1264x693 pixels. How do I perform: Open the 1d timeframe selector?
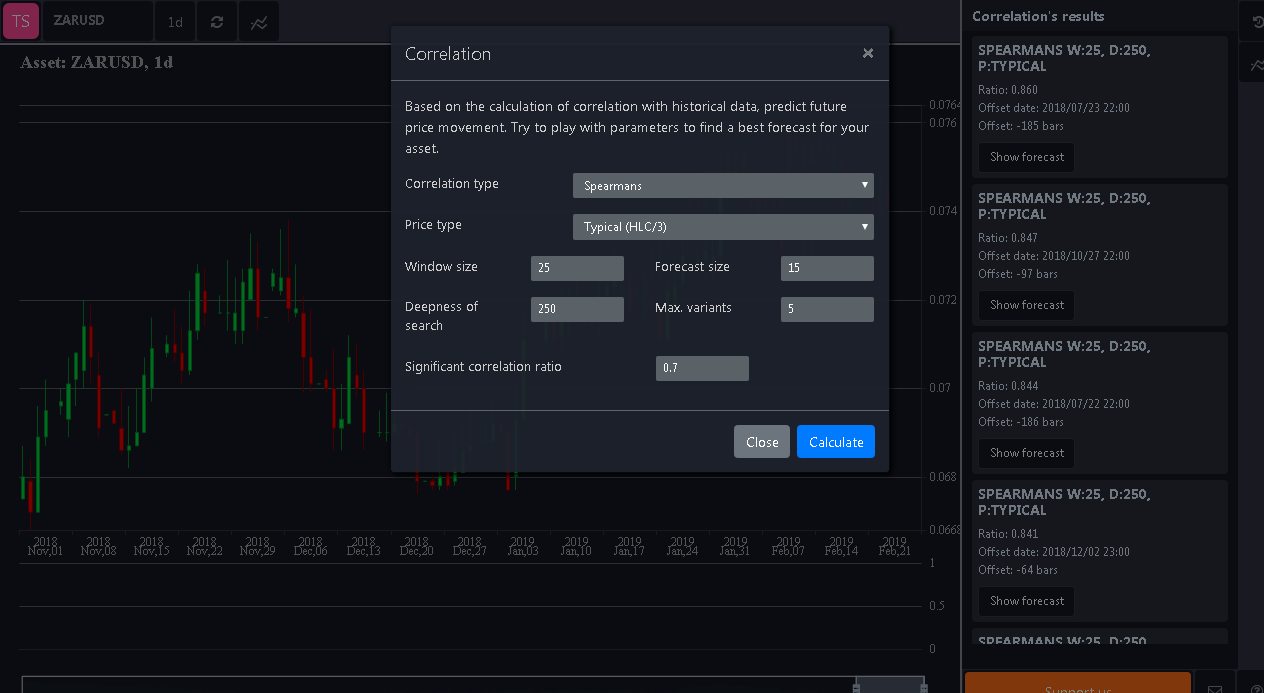click(175, 22)
